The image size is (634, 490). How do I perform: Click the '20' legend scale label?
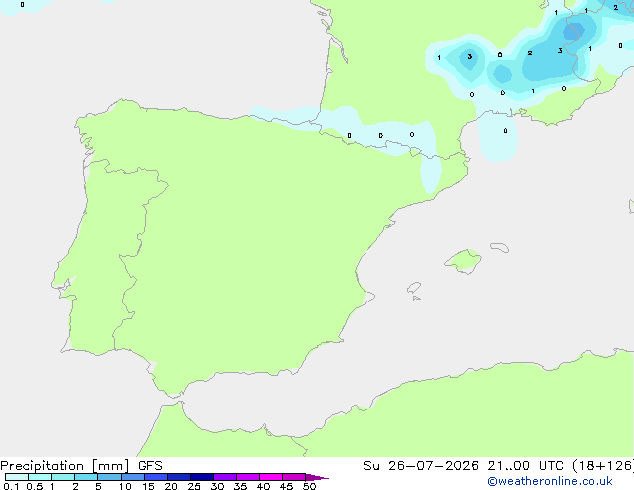pos(171,486)
